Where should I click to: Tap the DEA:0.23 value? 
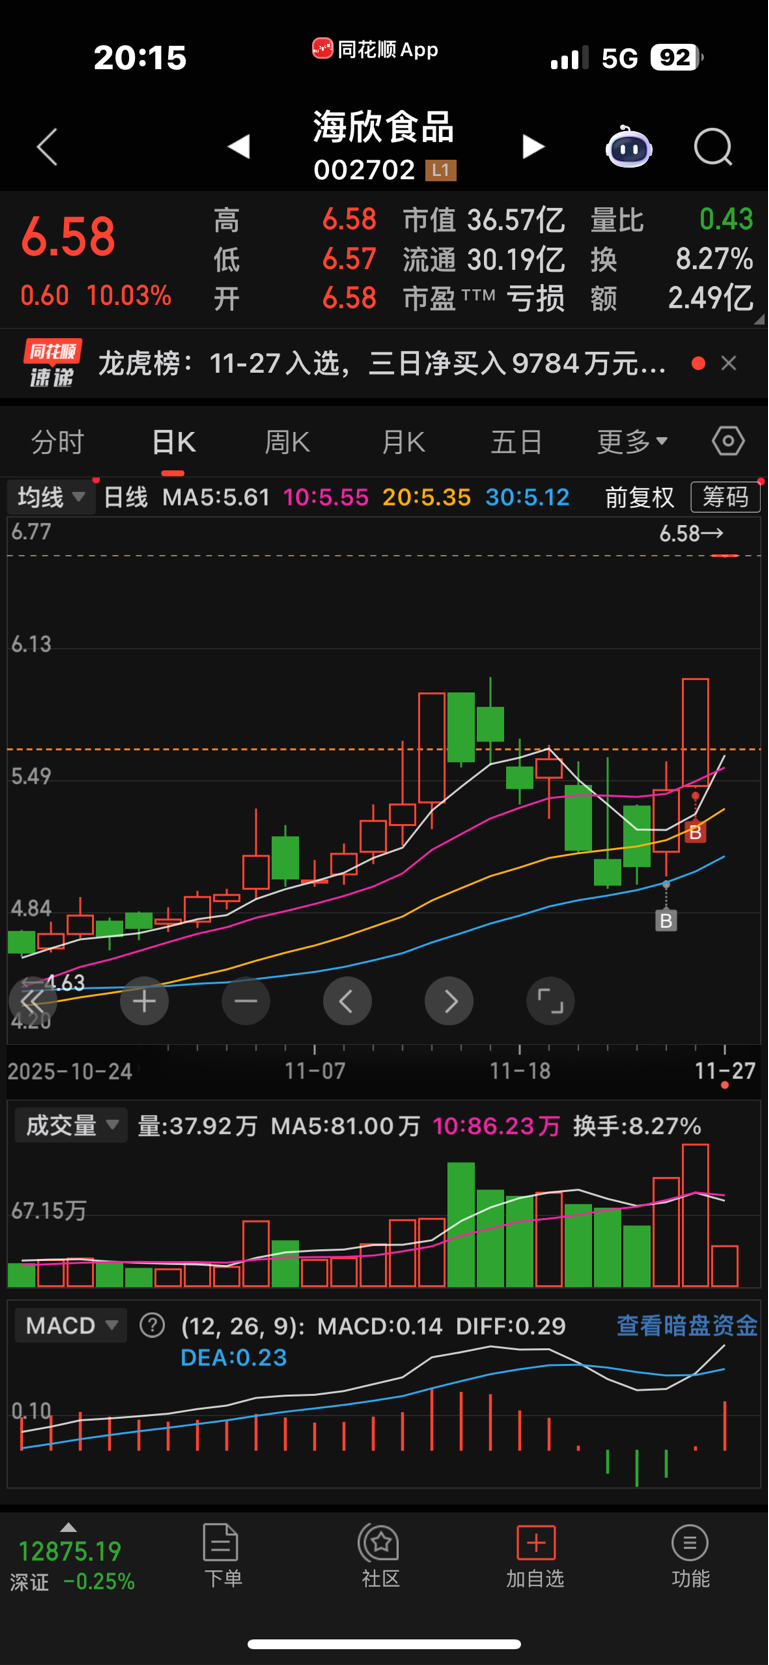pos(233,1358)
